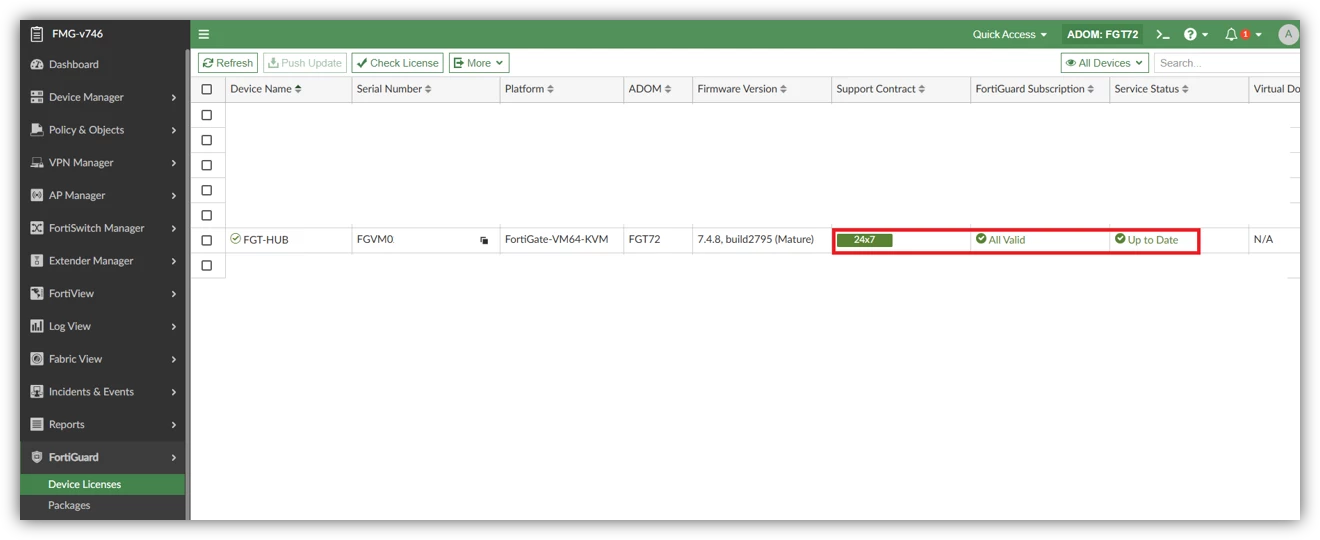Click the copy serial number icon
This screenshot has width=1320, height=540.
484,241
